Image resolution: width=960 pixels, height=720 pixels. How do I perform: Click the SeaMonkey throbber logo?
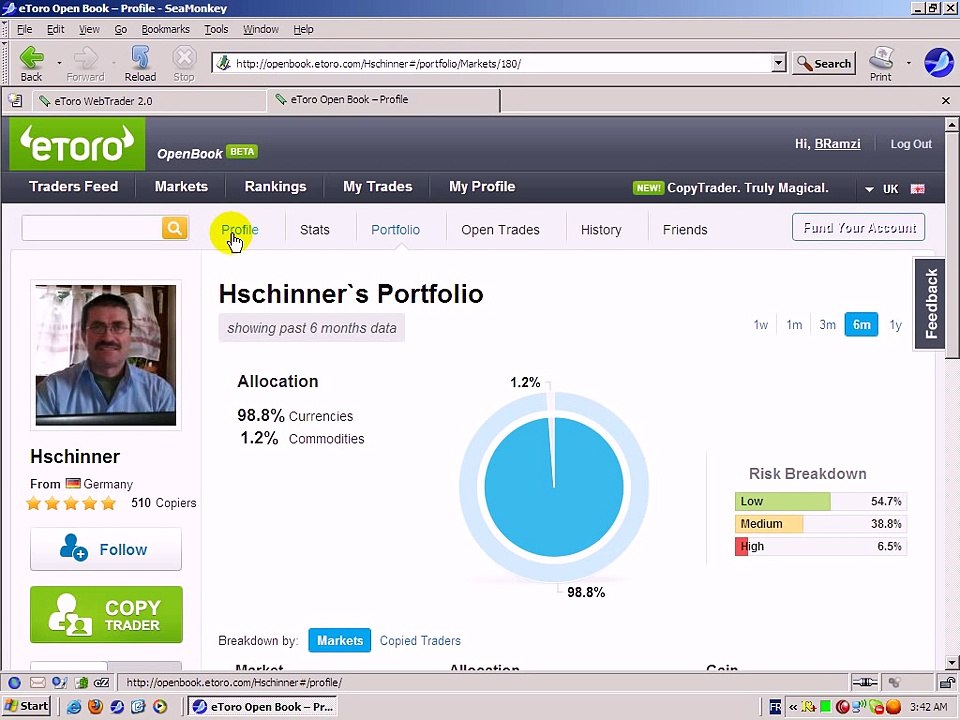click(938, 63)
